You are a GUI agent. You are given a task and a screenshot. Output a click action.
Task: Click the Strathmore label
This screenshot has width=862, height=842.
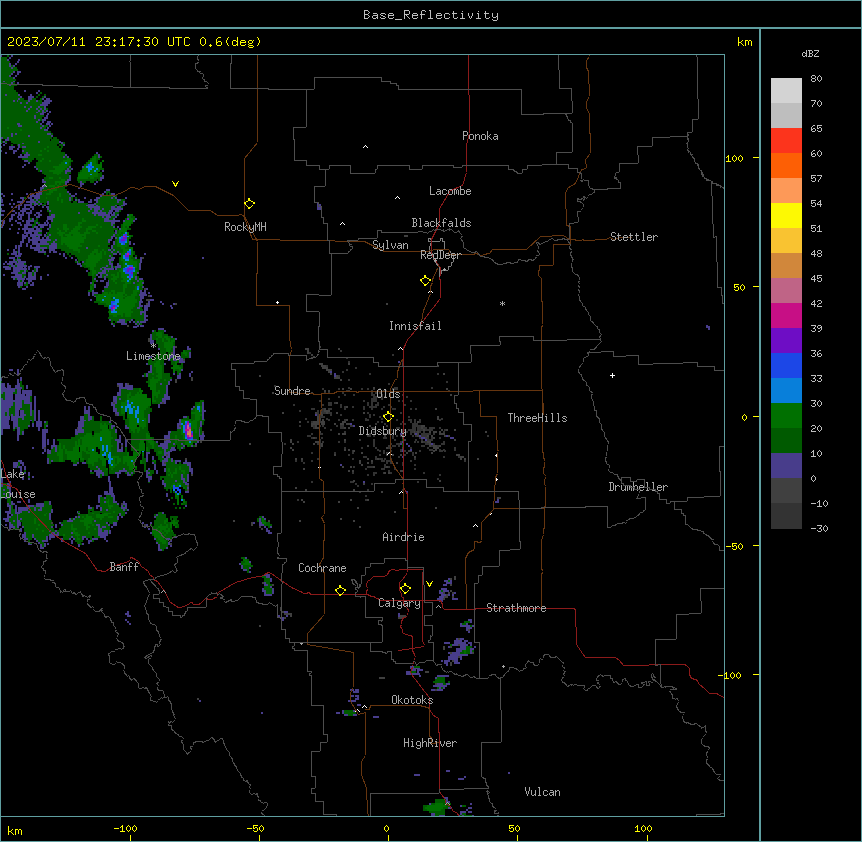click(516, 608)
